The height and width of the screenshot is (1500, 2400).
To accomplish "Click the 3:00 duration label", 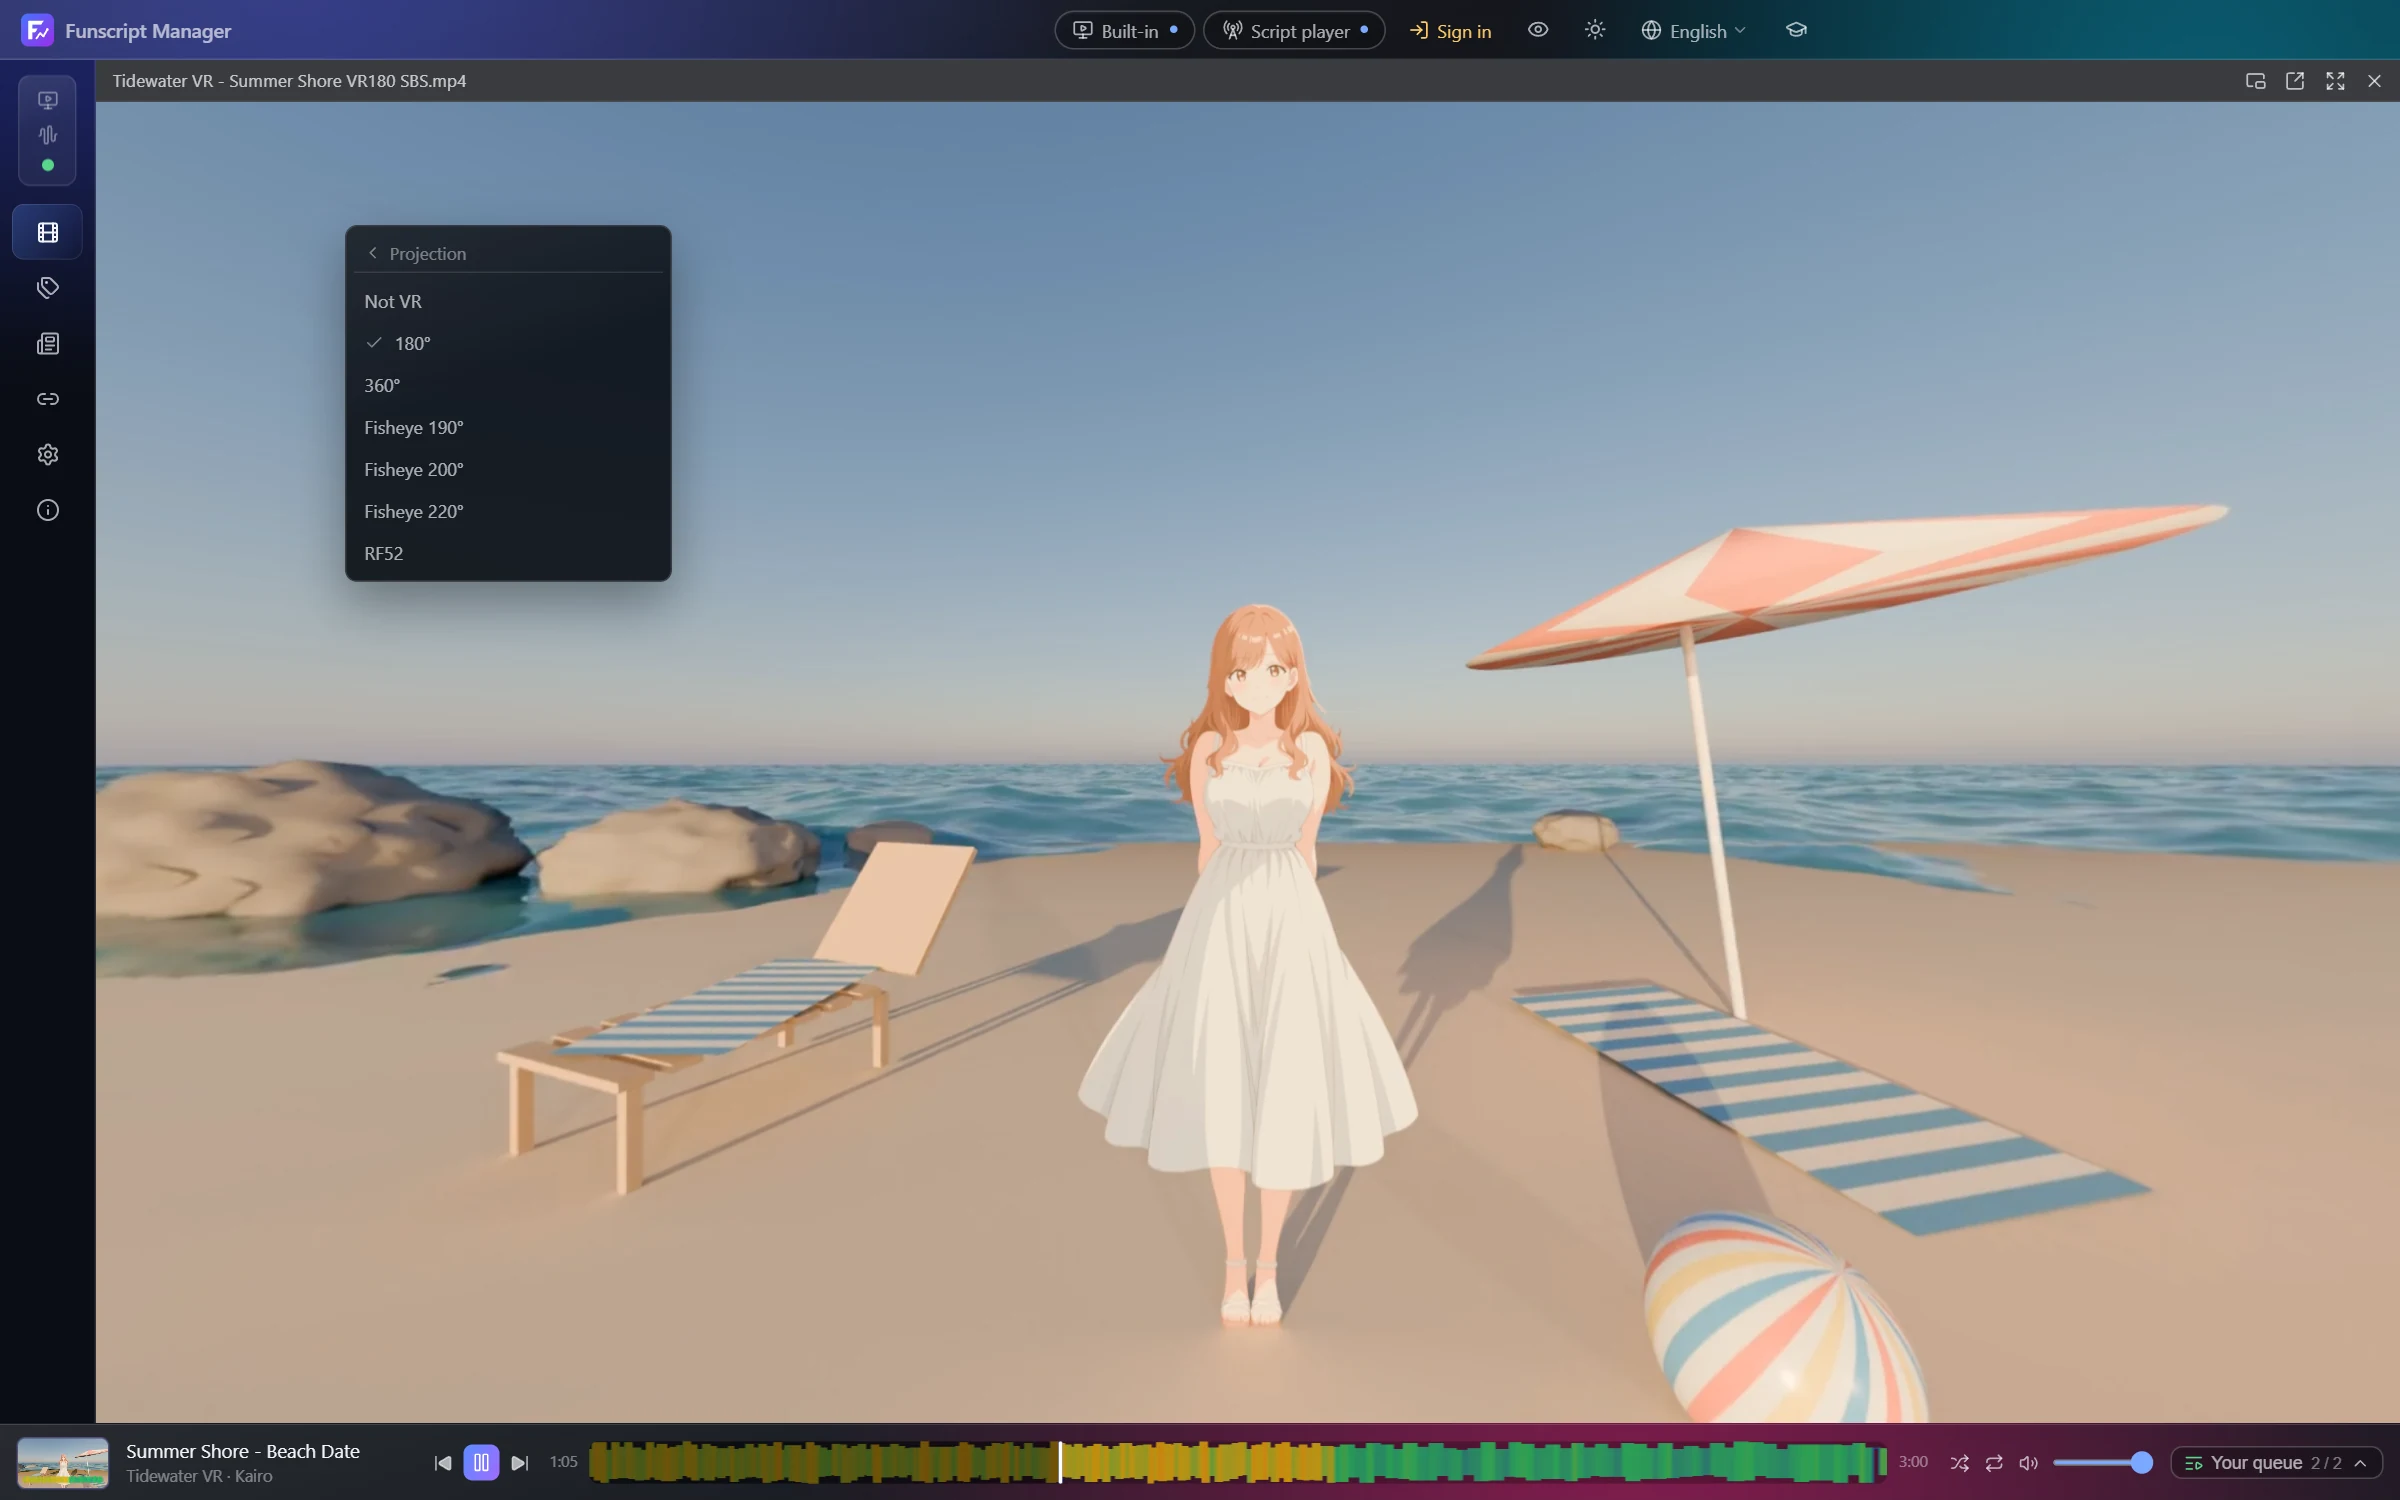I will click(1913, 1462).
